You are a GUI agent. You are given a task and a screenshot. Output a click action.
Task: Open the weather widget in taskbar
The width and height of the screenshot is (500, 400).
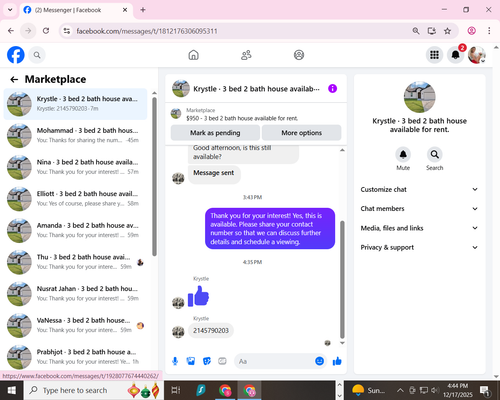(x=368, y=390)
